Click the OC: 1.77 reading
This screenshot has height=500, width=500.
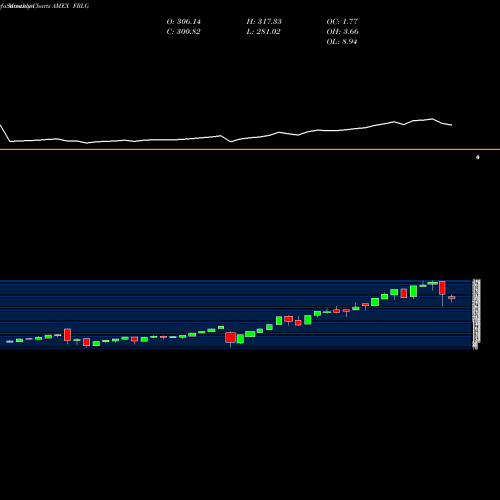[342, 22]
